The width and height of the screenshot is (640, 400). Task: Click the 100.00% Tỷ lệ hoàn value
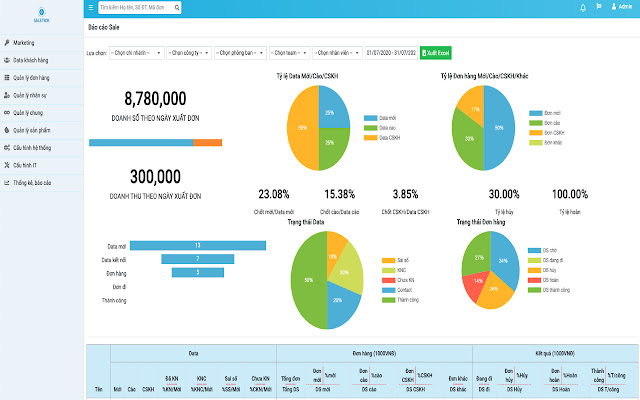point(570,194)
